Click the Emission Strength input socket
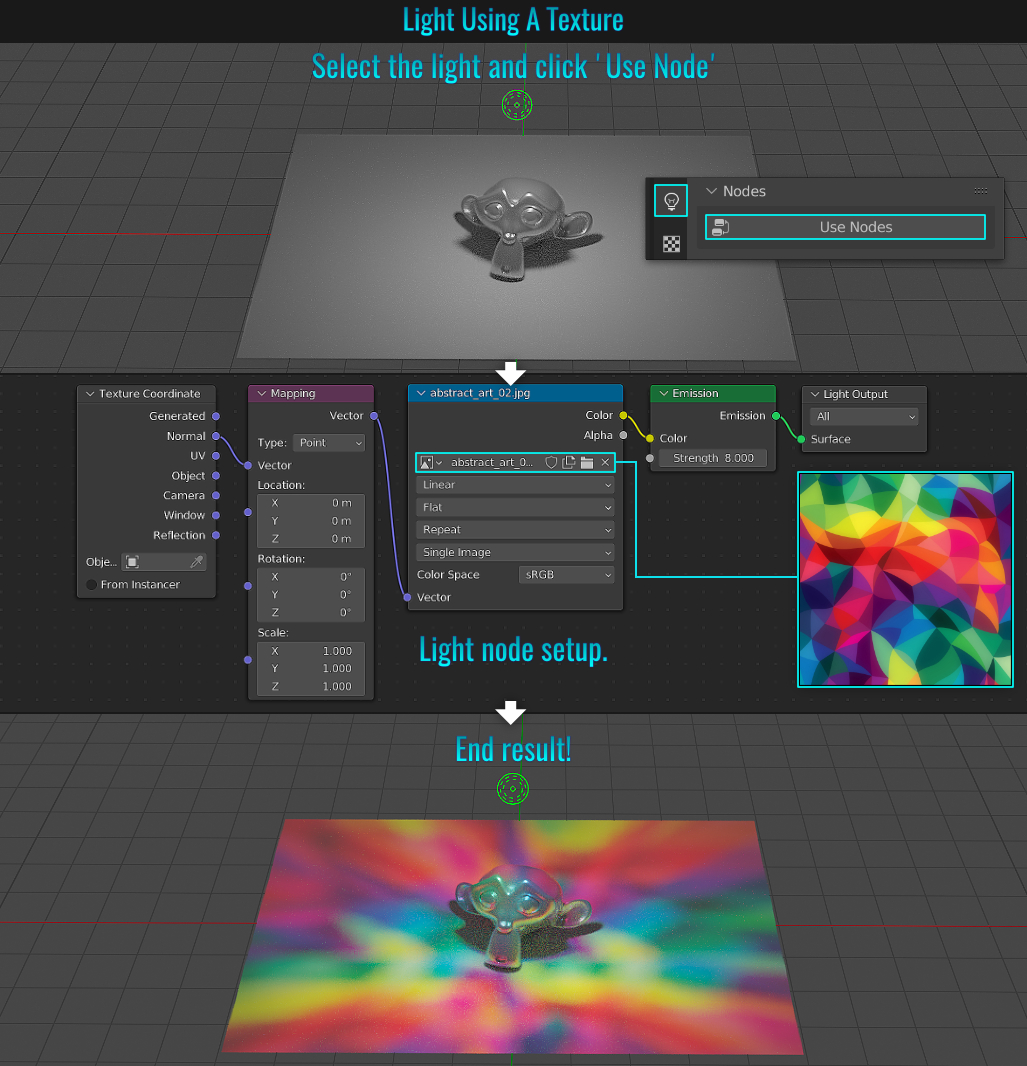The width and height of the screenshot is (1027, 1066). pos(650,458)
